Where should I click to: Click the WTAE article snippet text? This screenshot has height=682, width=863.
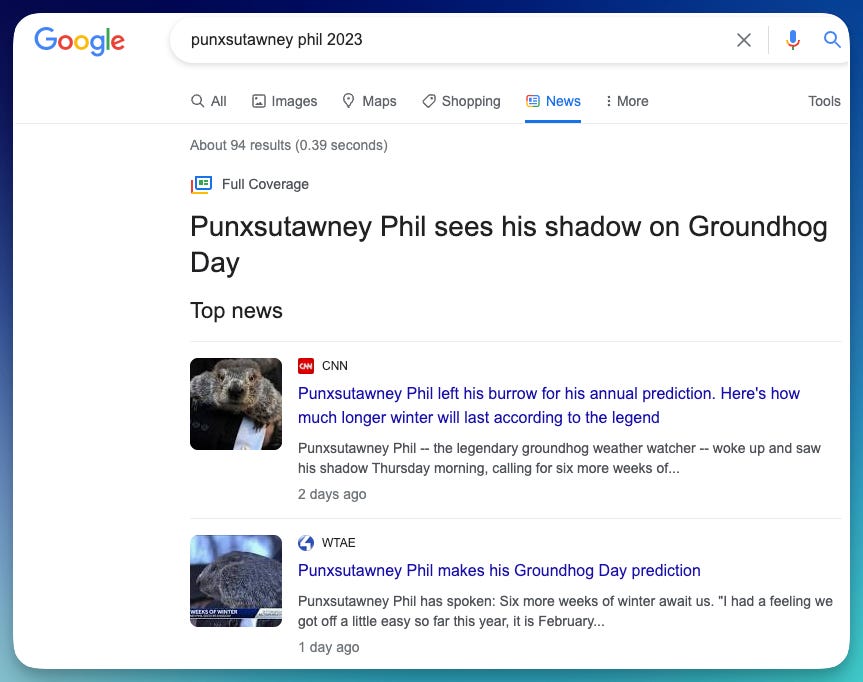coord(565,611)
